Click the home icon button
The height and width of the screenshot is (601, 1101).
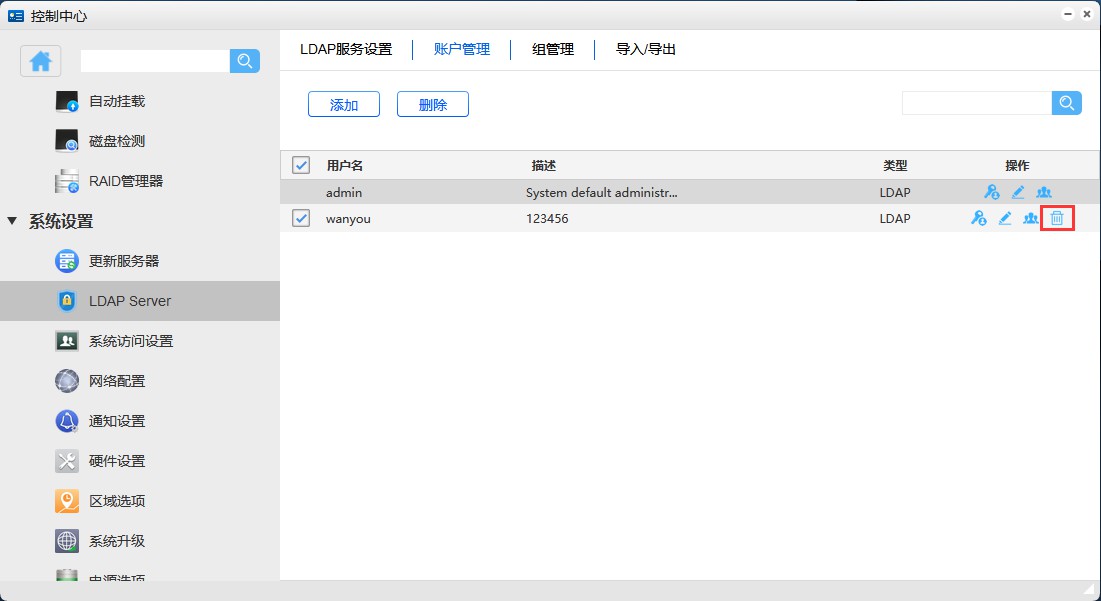point(41,61)
